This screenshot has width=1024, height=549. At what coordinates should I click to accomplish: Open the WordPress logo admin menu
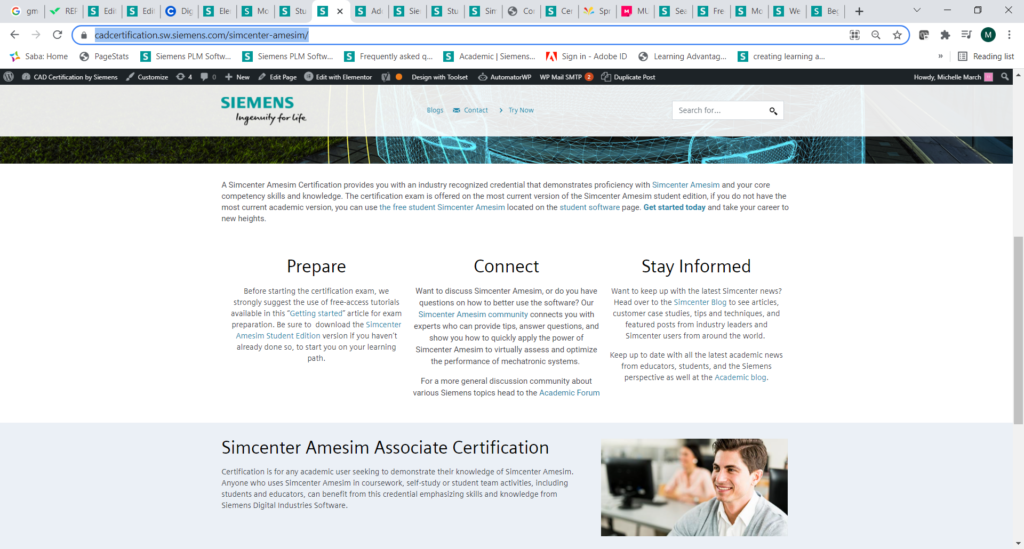pyautogui.click(x=8, y=77)
